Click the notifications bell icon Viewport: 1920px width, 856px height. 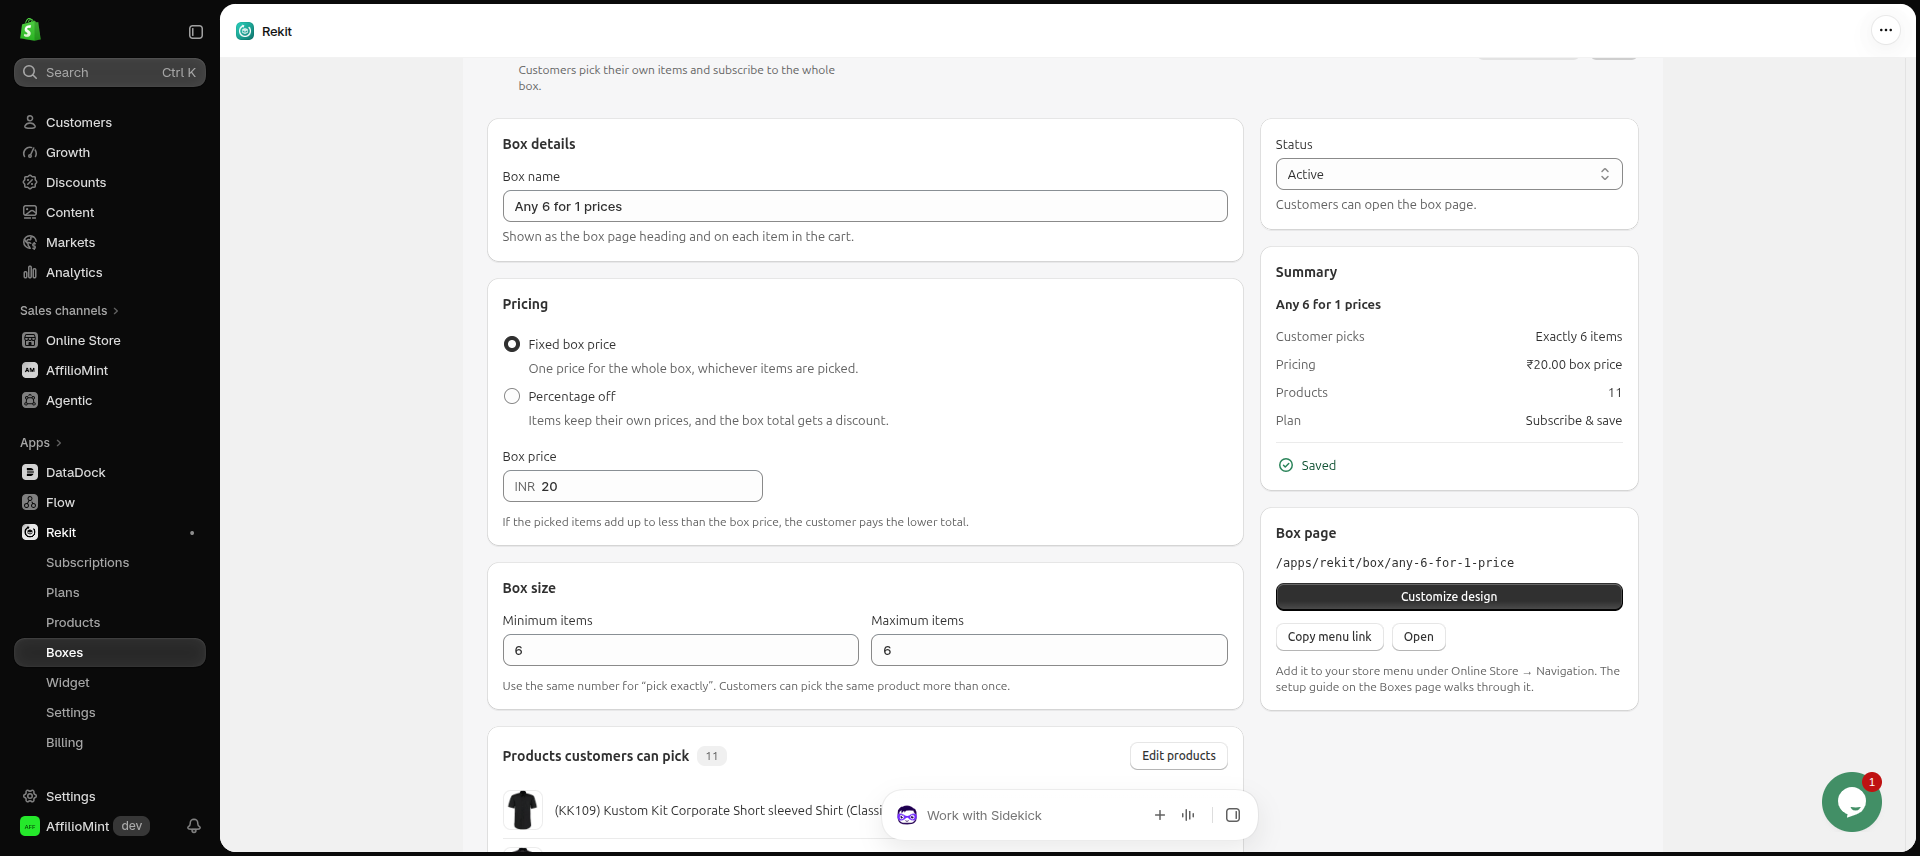[194, 826]
